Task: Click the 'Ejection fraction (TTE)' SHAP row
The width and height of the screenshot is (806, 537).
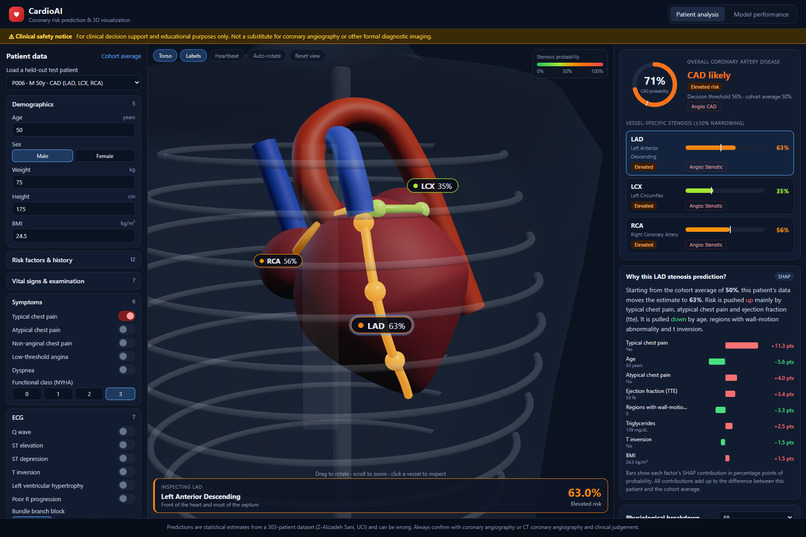Action: (x=709, y=394)
